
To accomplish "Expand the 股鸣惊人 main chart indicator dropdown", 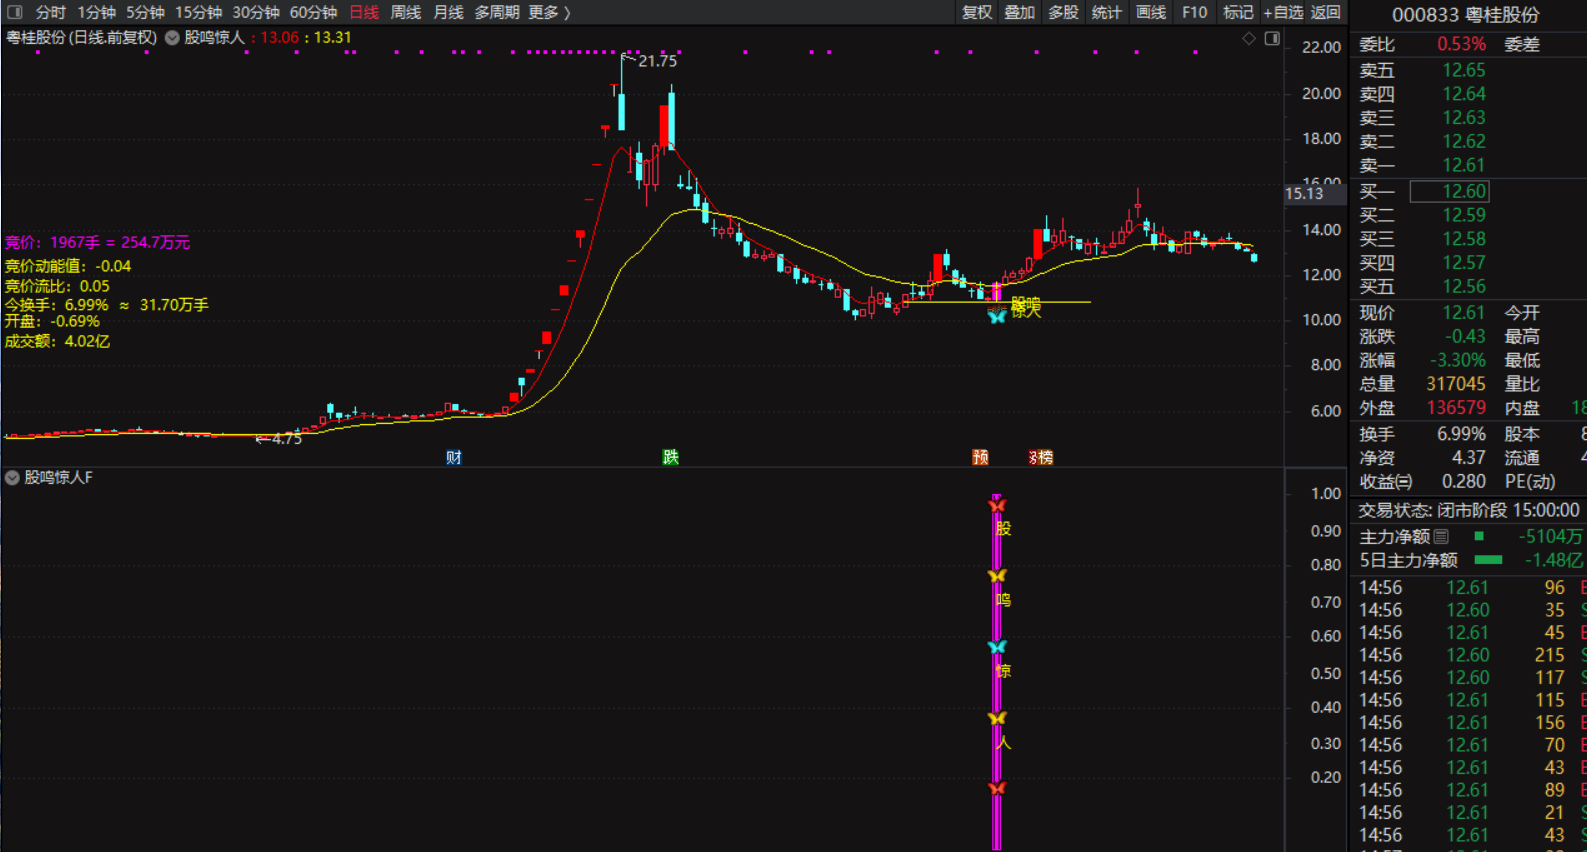I will [x=172, y=38].
